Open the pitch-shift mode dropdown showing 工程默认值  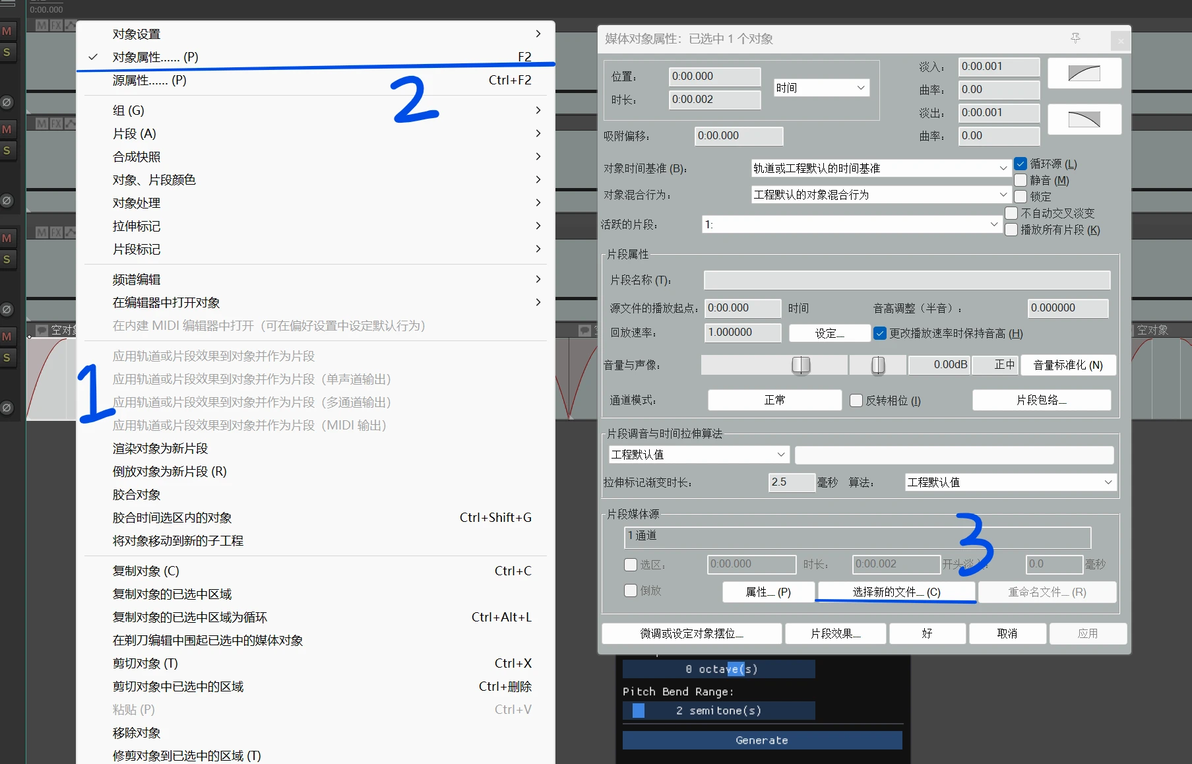pos(699,454)
